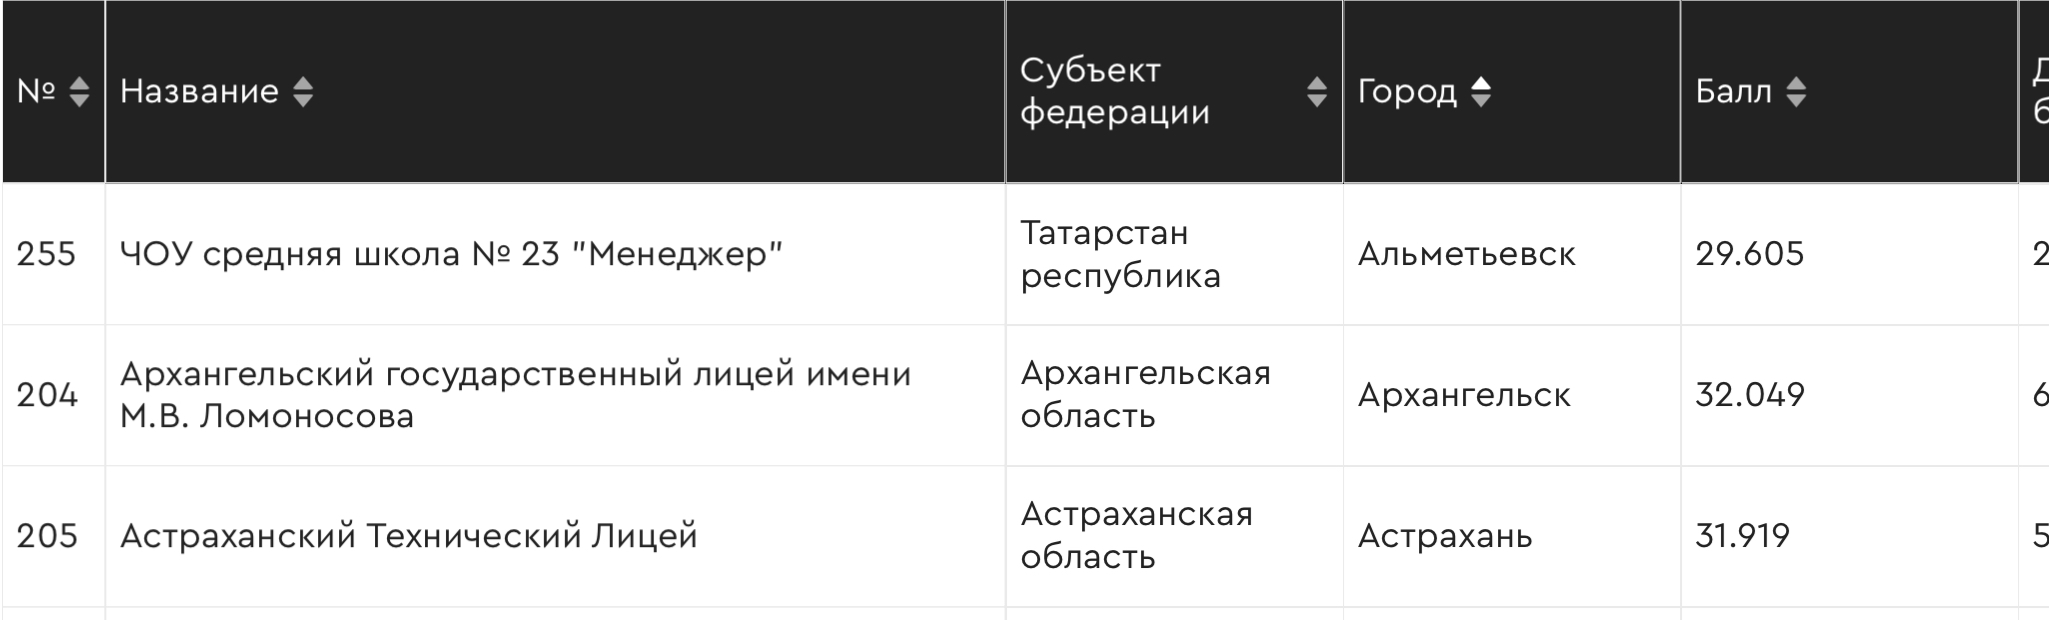Screen dimensions: 2049x620
Task: Toggle sort arrows beside Город
Action: [1481, 92]
